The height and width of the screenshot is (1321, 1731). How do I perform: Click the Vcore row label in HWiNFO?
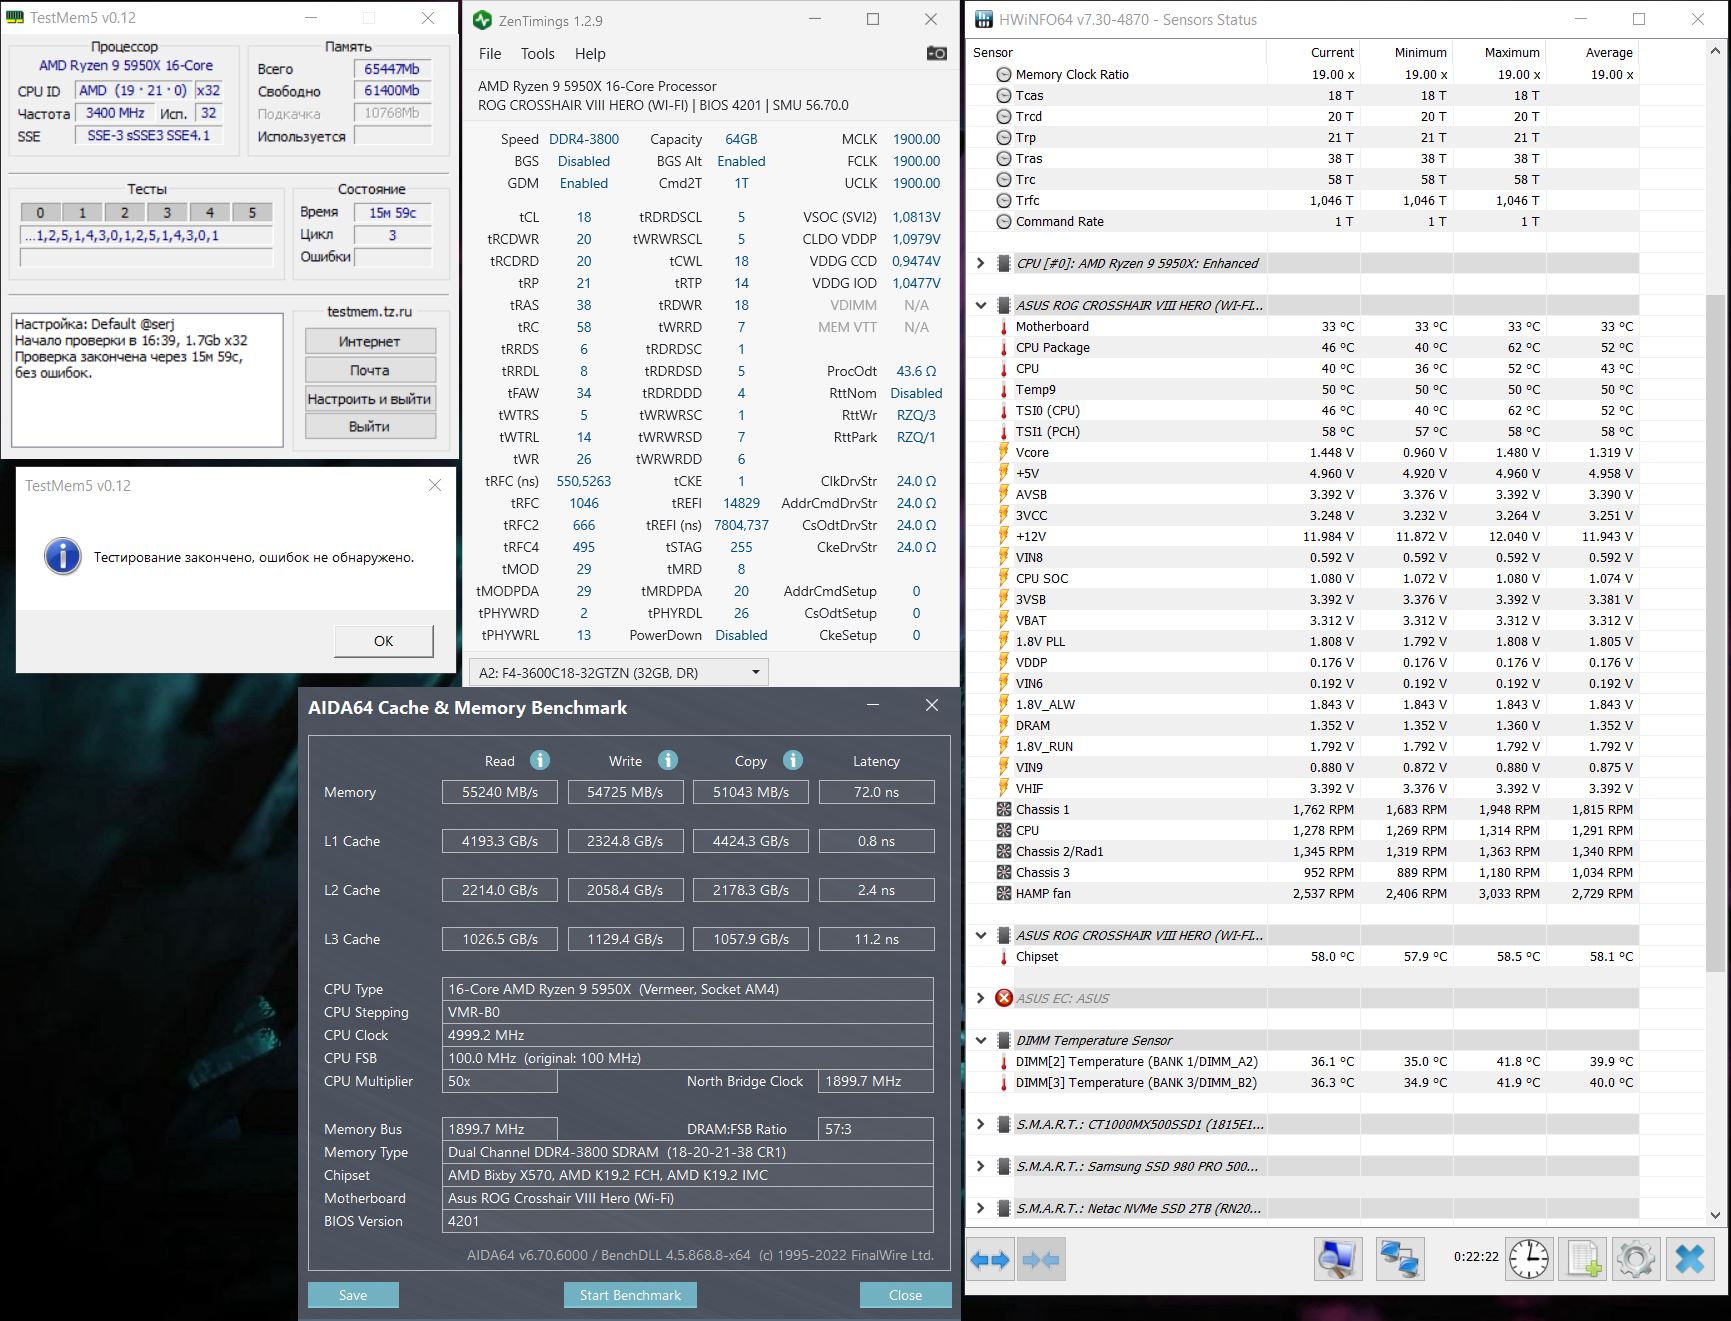1032,453
